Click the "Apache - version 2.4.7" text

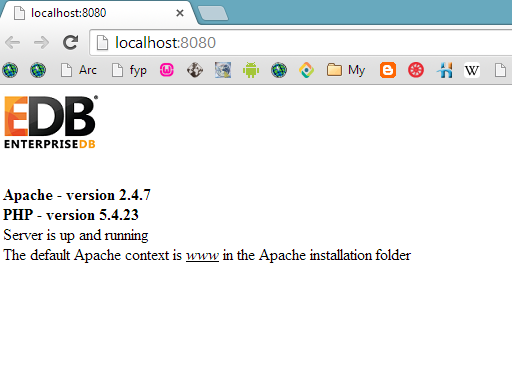coord(77,195)
